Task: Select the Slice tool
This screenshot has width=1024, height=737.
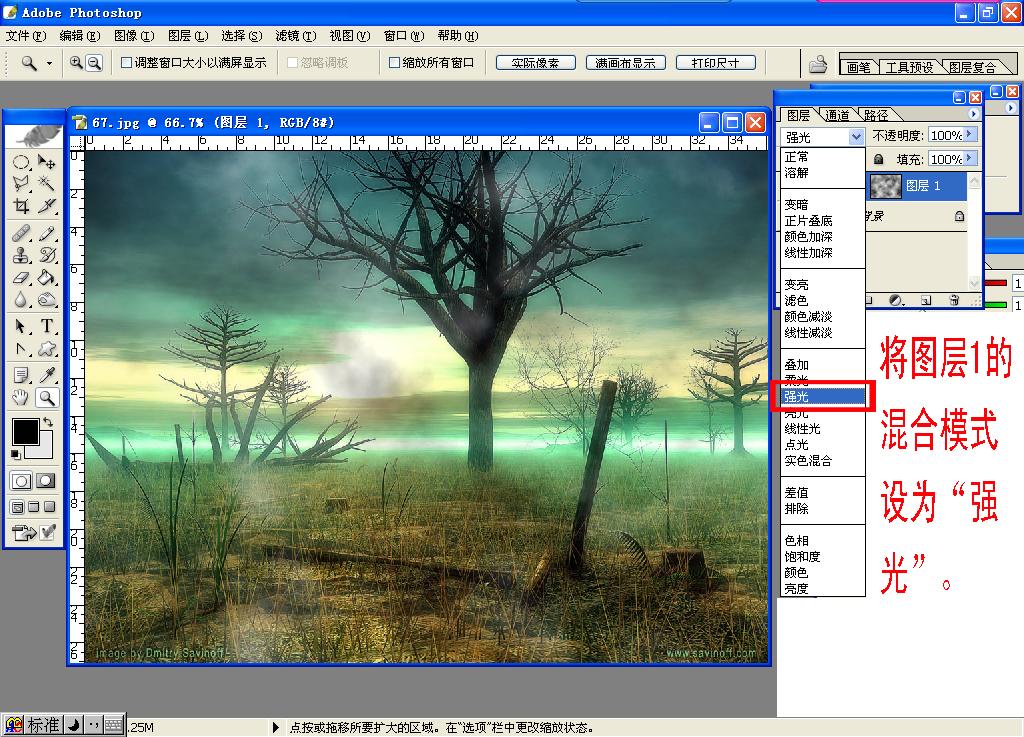Action: (46, 206)
